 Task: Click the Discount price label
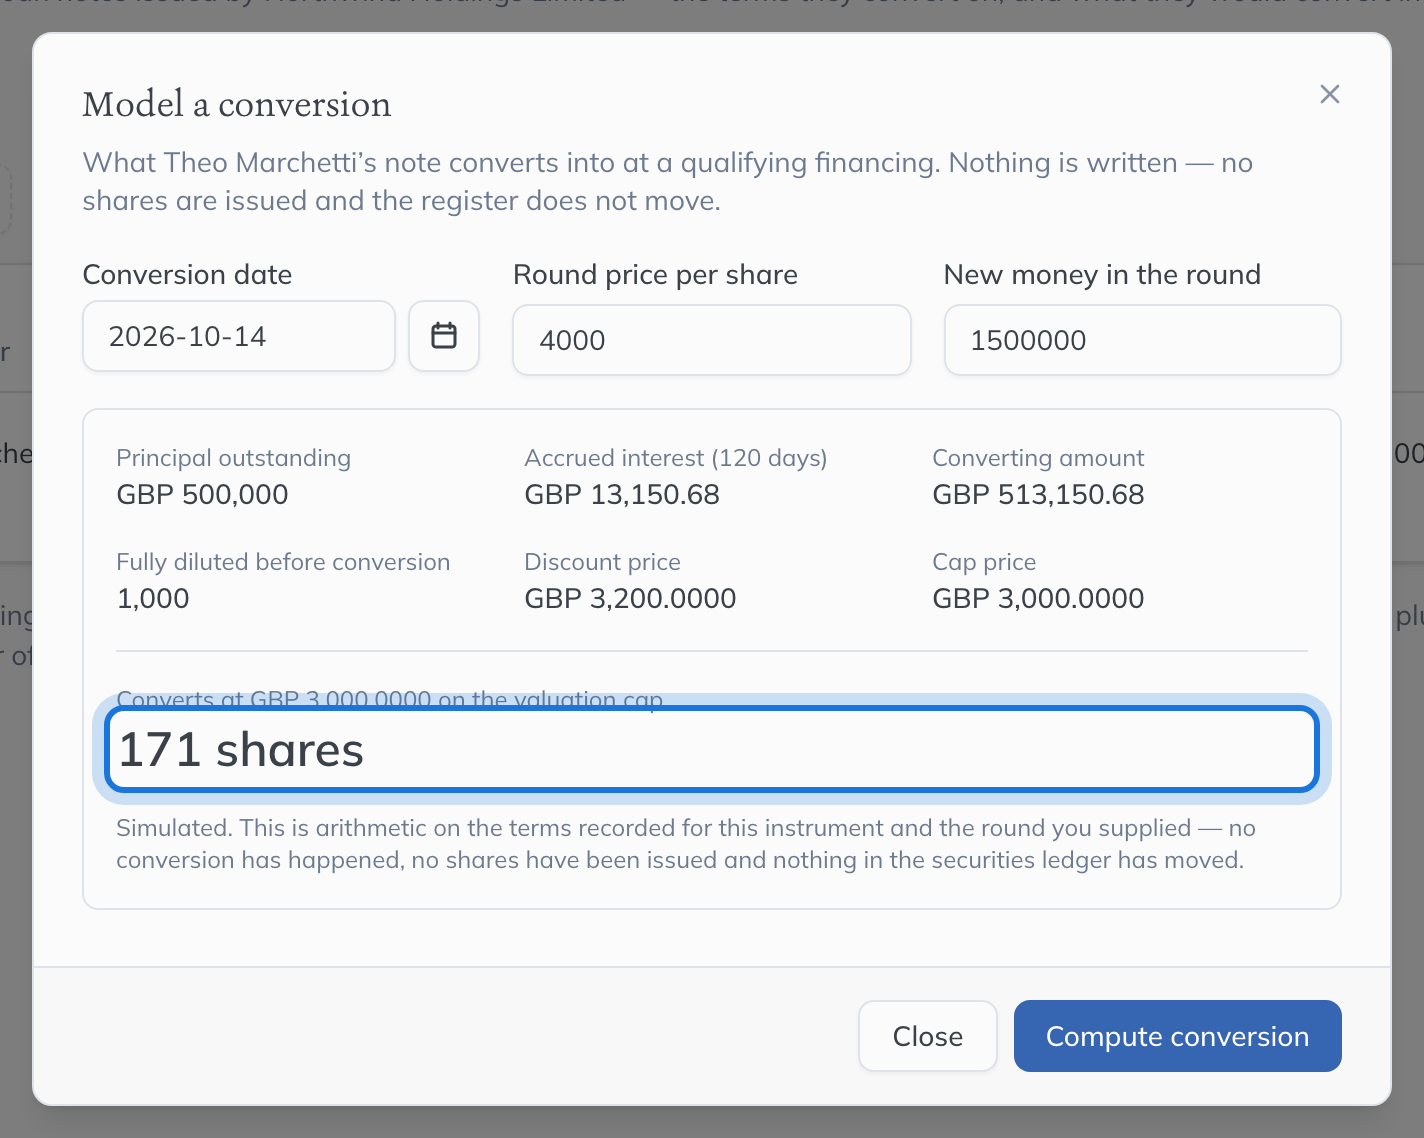[x=602, y=562]
